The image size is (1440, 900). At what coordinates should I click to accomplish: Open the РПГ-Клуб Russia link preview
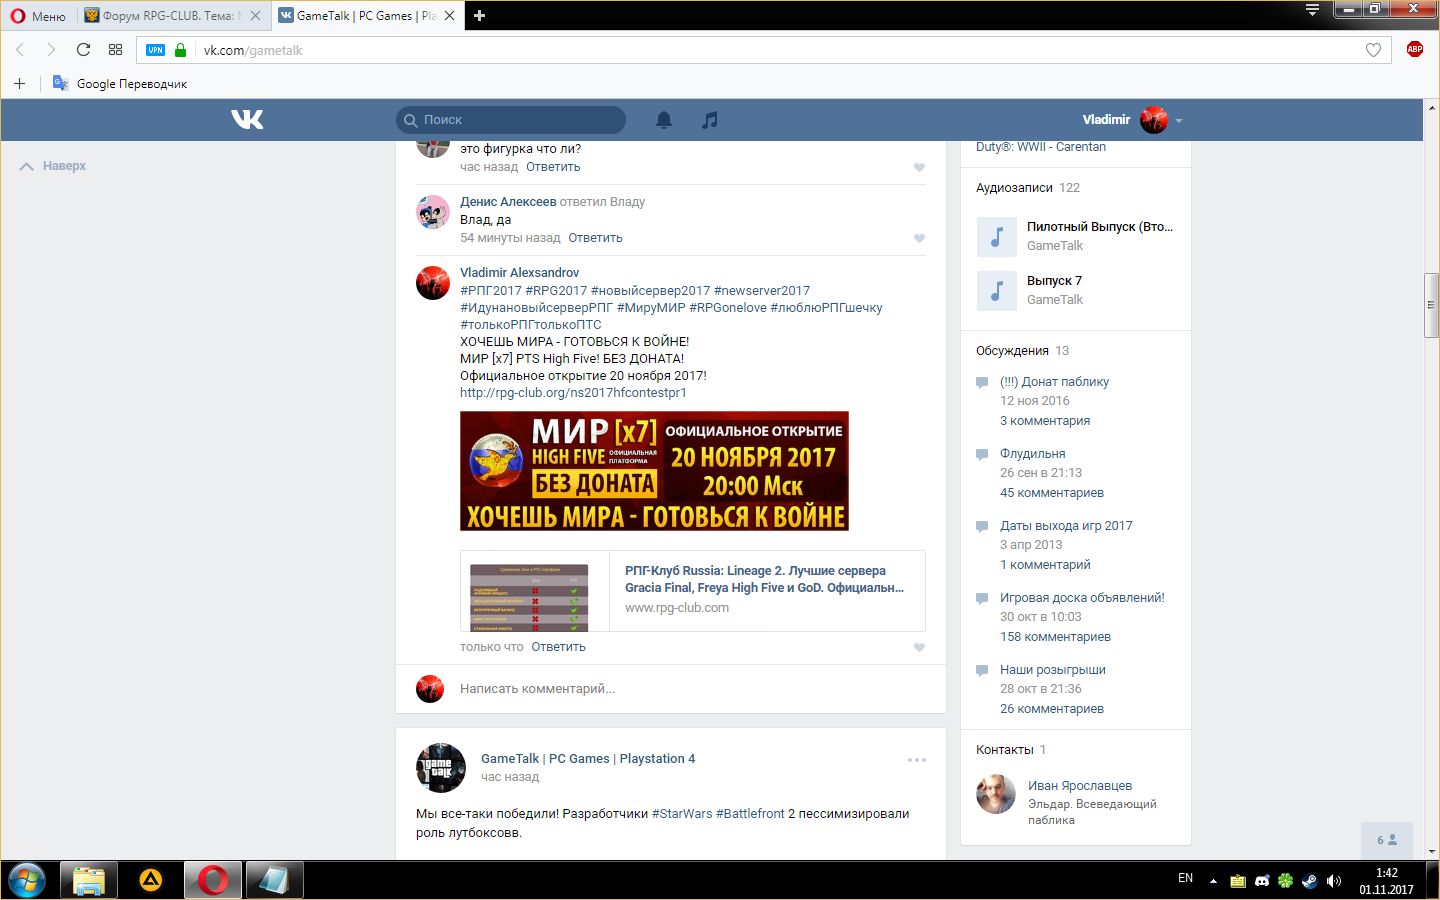pyautogui.click(x=692, y=591)
